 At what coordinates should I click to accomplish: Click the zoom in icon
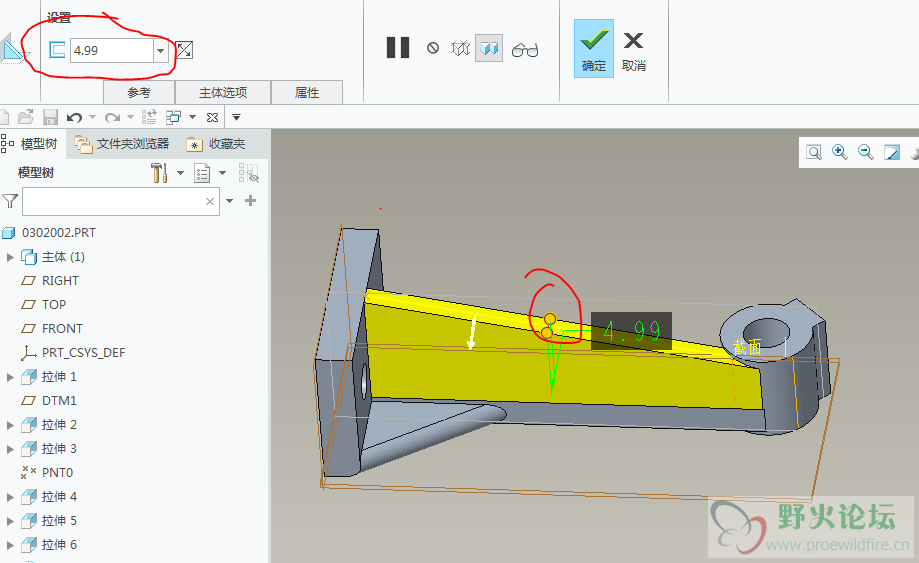pyautogui.click(x=840, y=152)
